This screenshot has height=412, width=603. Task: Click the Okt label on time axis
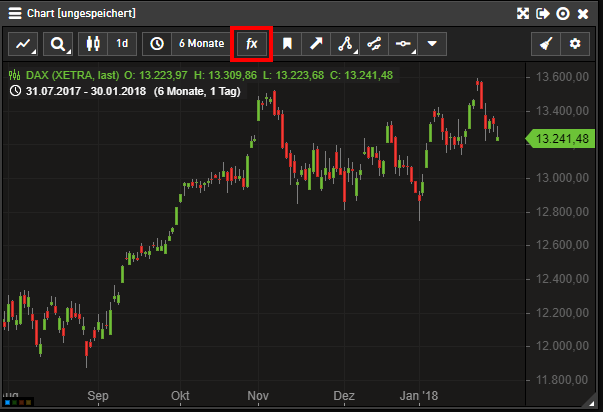[180, 395]
